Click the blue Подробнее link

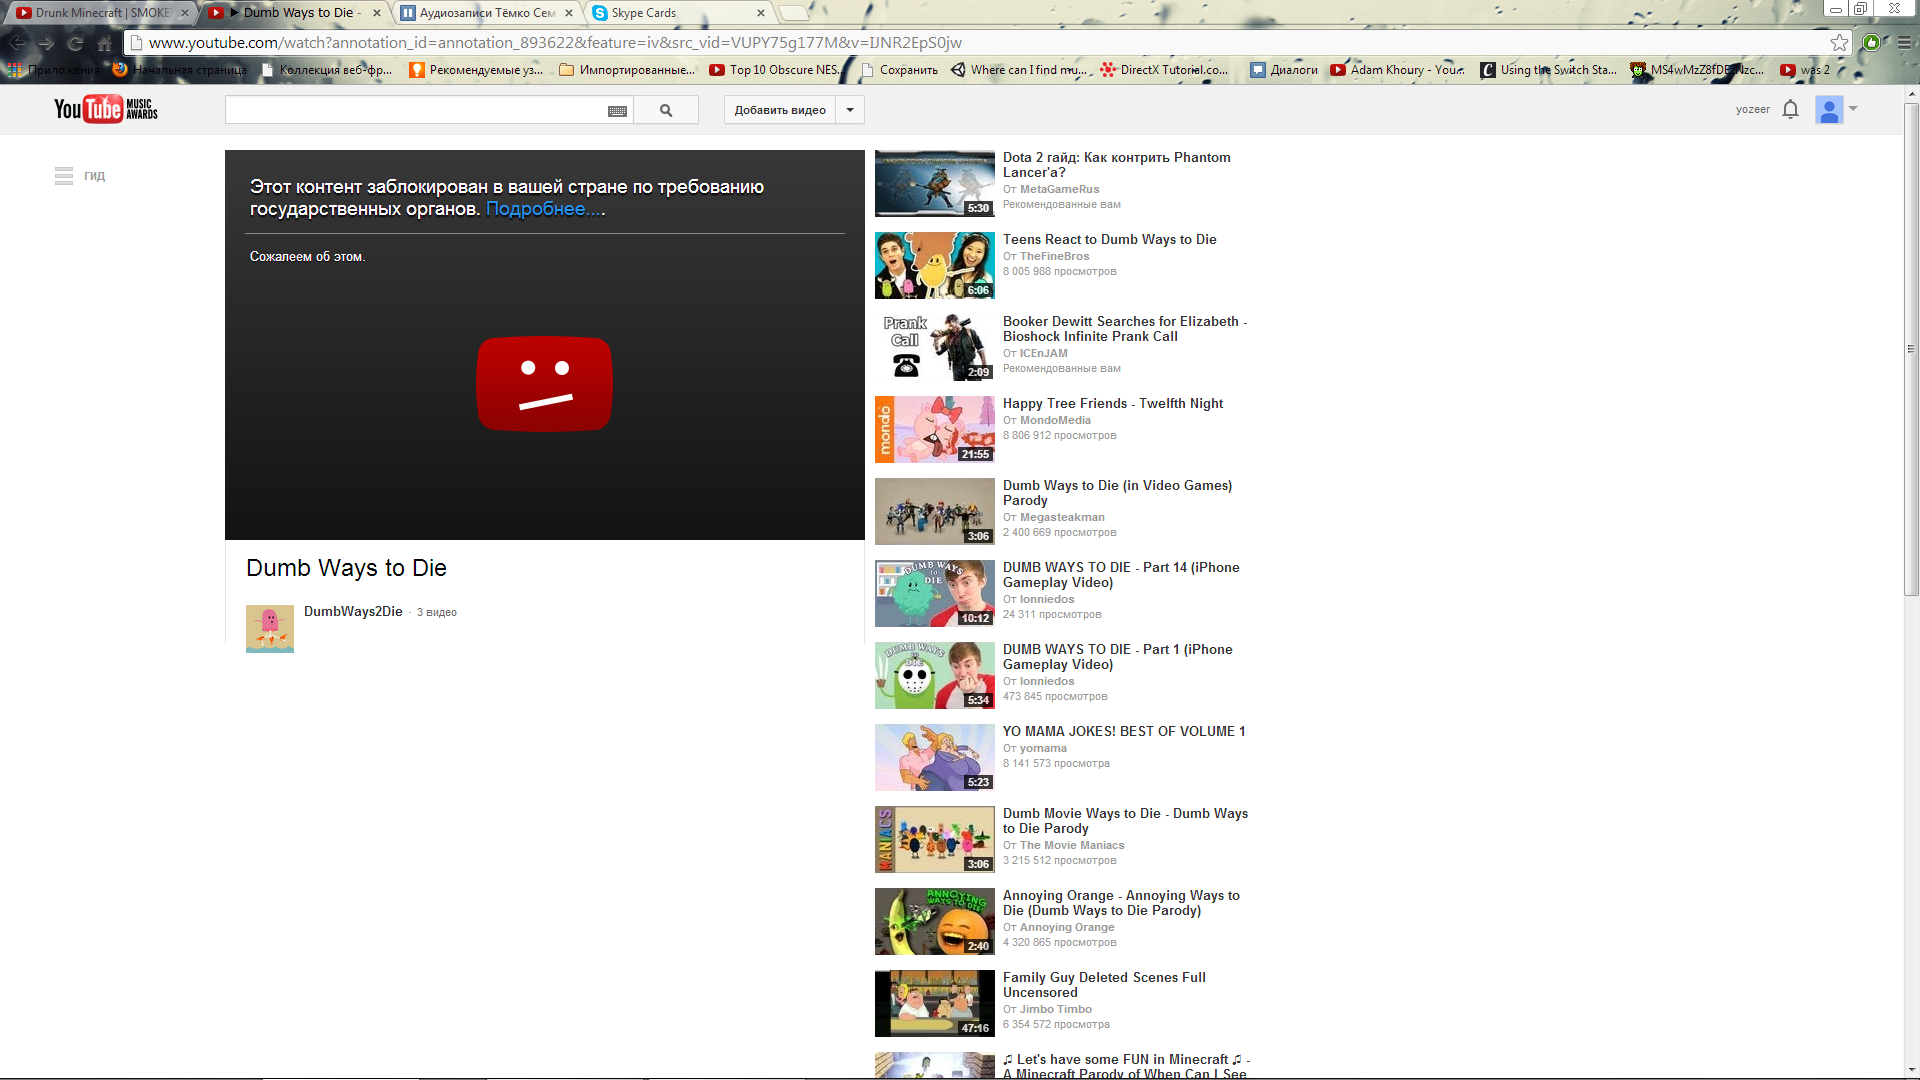click(545, 209)
